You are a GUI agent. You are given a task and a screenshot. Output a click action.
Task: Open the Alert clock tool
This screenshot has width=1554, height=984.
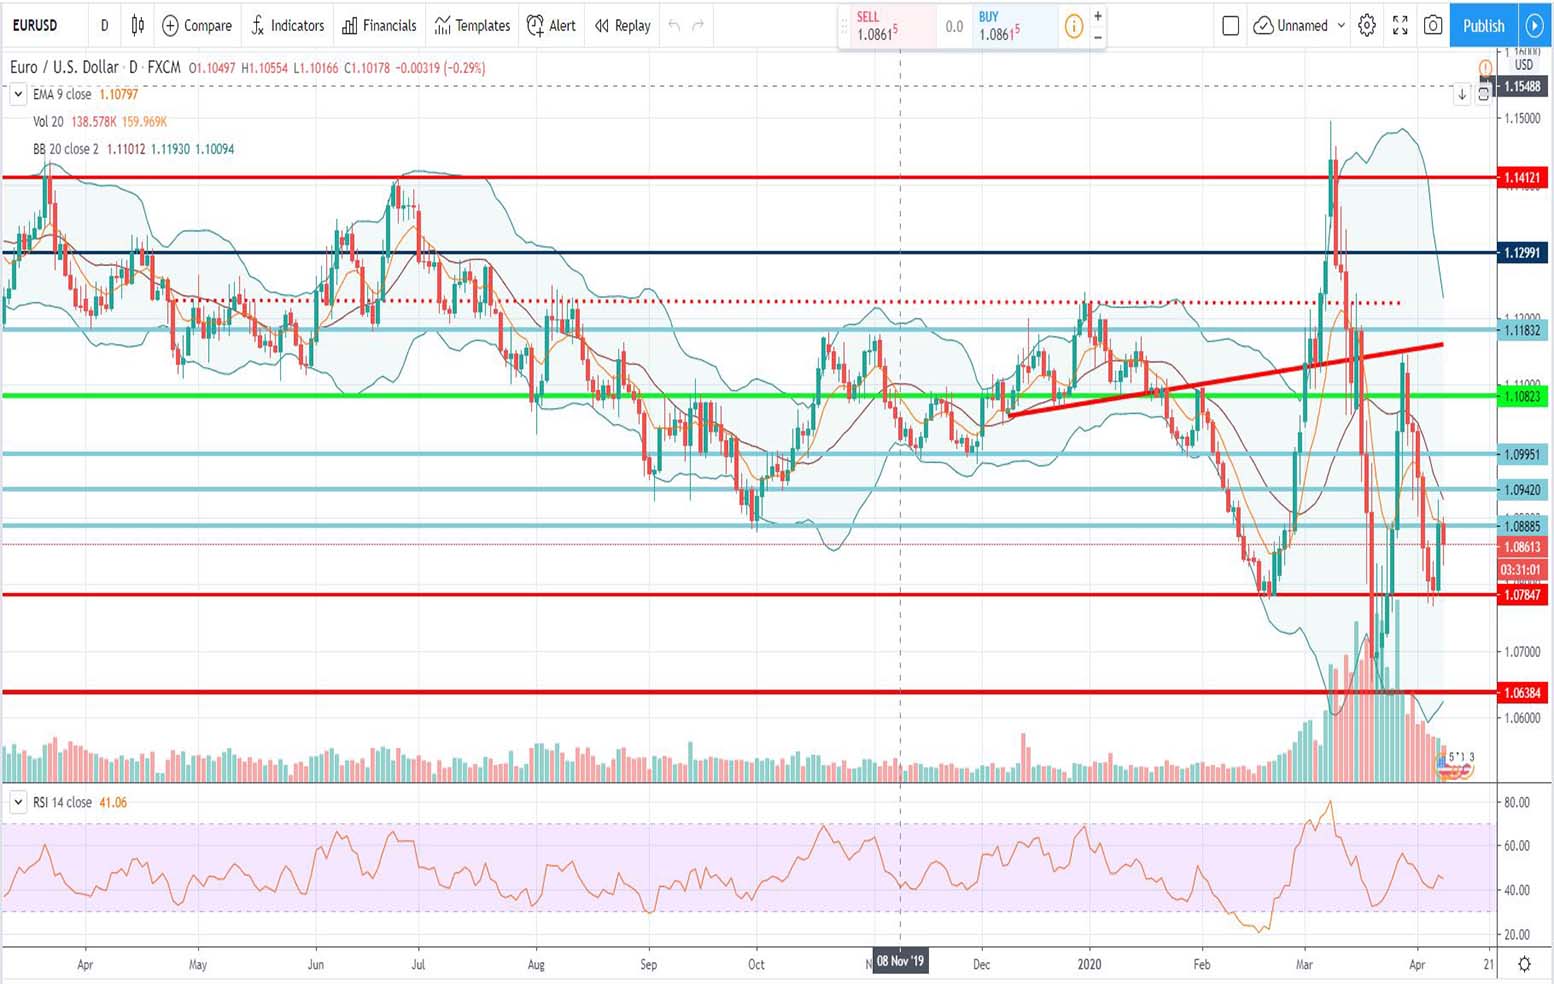point(551,25)
